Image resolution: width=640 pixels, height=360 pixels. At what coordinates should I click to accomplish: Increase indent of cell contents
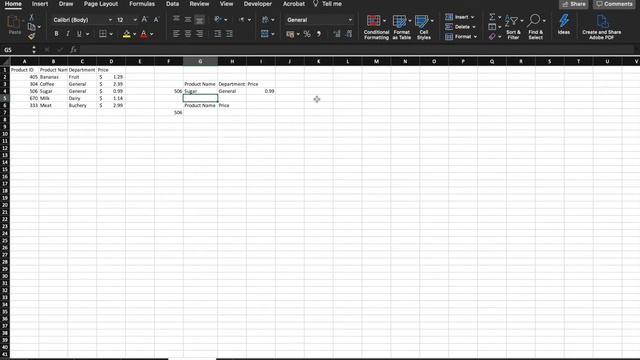229,34
